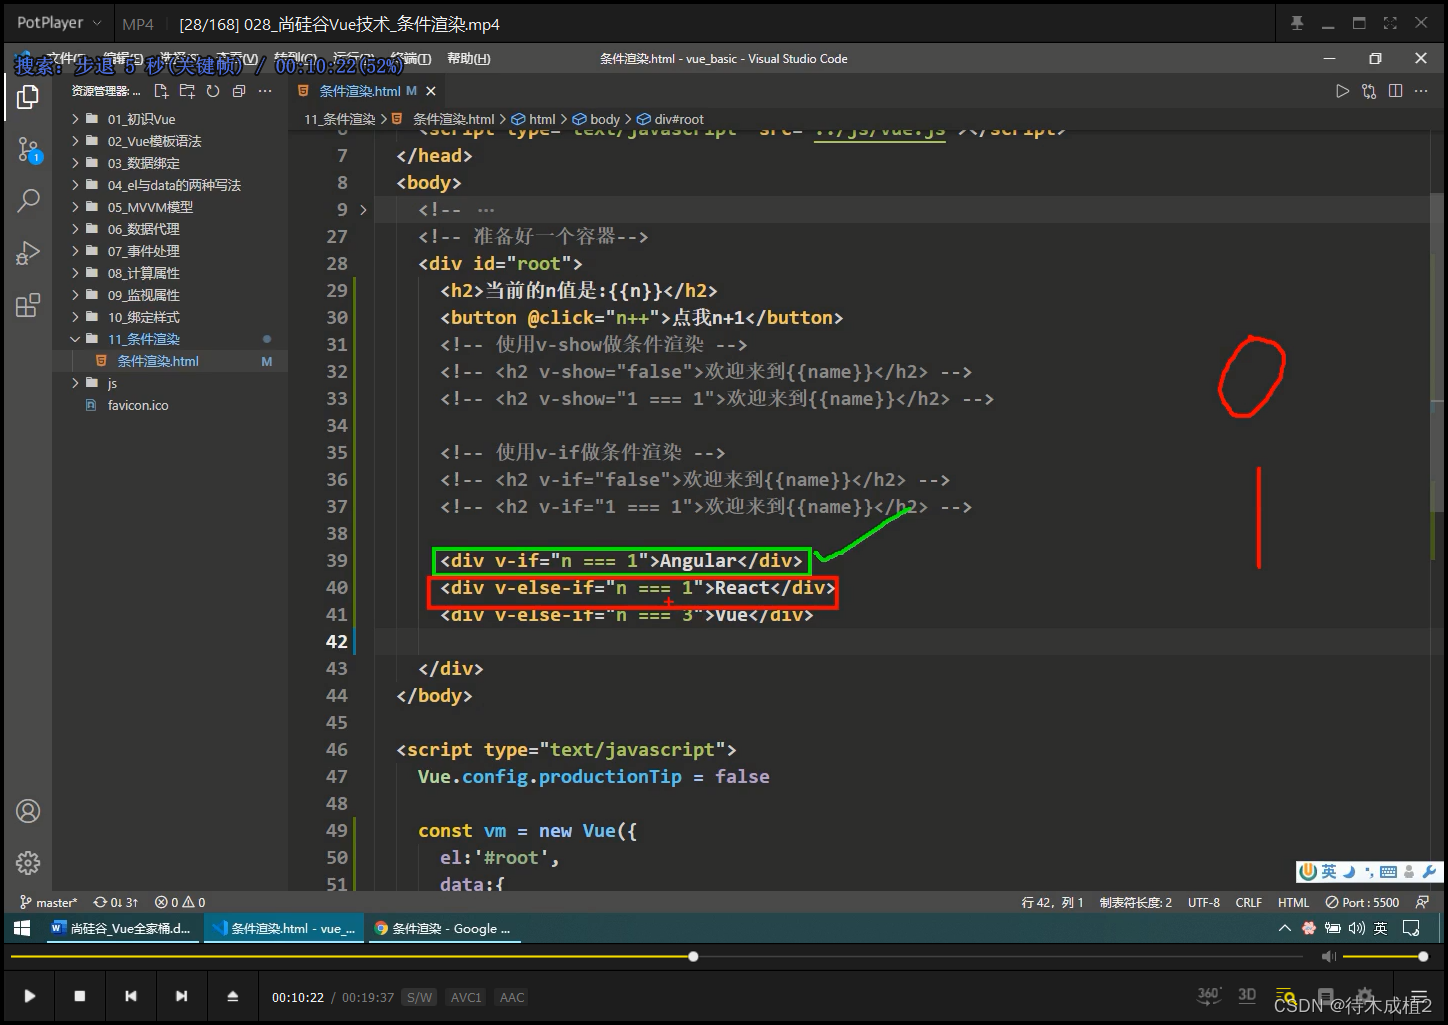The image size is (1448, 1025).
Task: Change the CRLF line ending setting
Action: click(x=1249, y=902)
